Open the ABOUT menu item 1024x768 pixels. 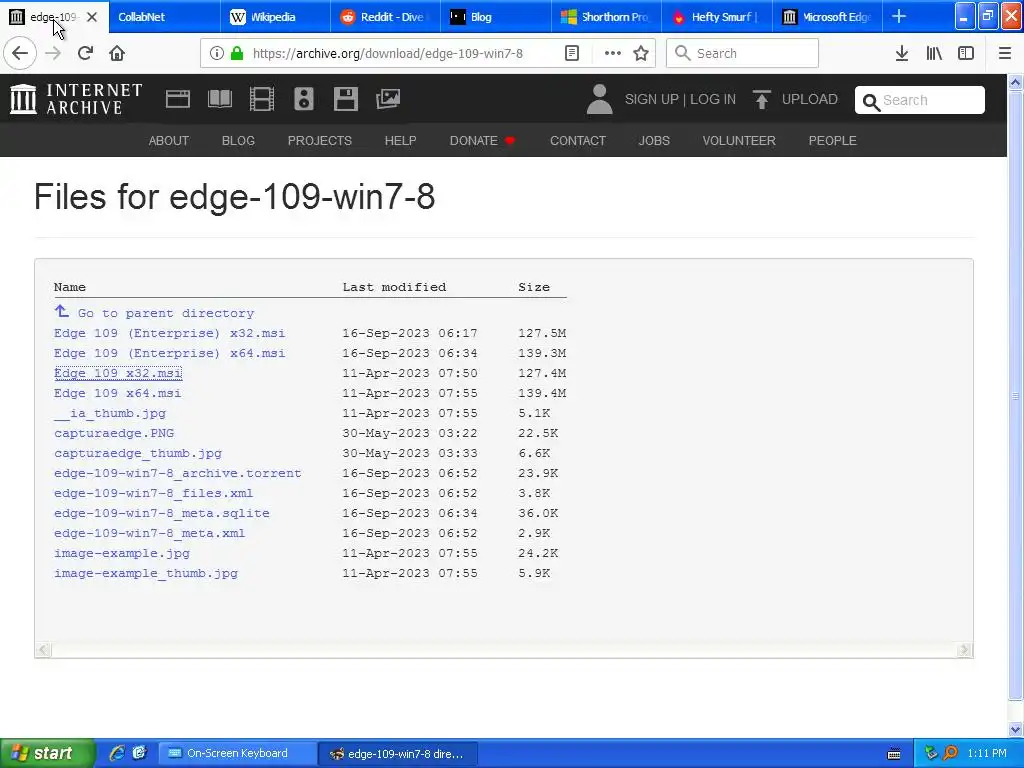tap(168, 140)
